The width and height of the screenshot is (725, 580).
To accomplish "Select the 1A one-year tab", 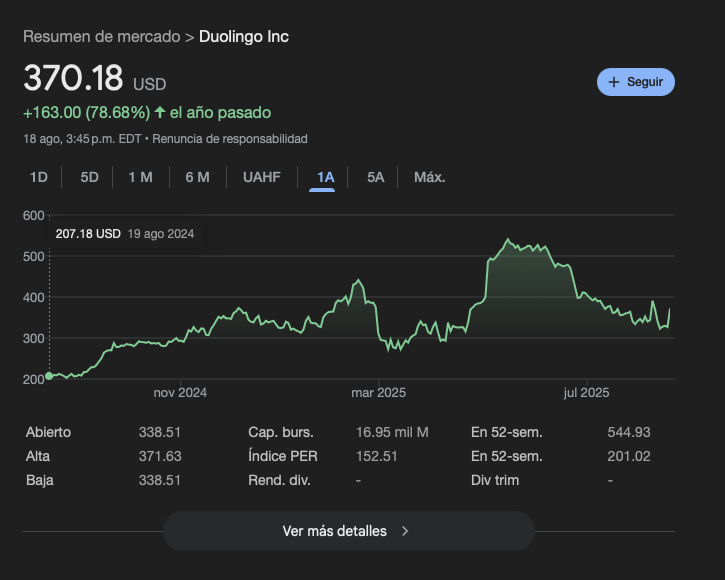I will click(326, 177).
